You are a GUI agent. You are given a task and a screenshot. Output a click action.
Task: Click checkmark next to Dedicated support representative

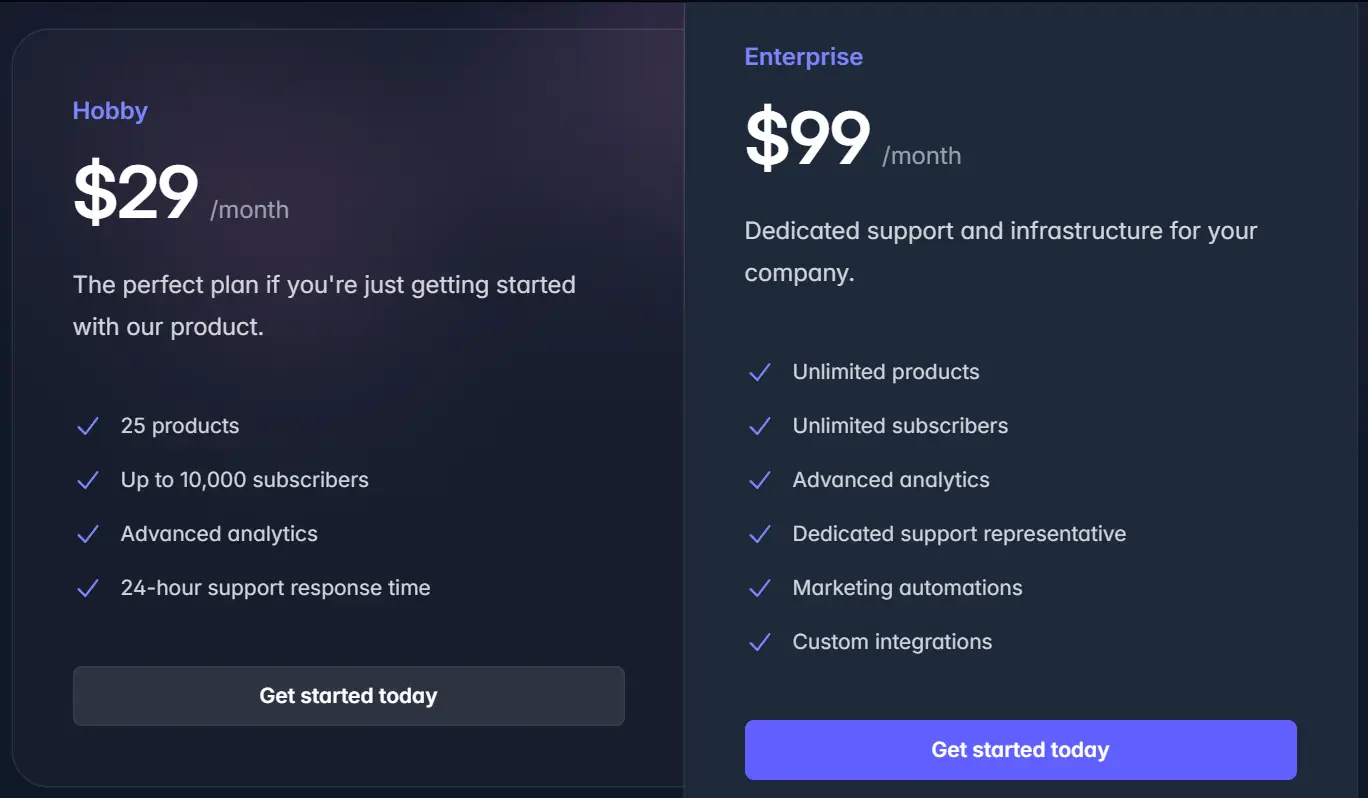pos(760,535)
